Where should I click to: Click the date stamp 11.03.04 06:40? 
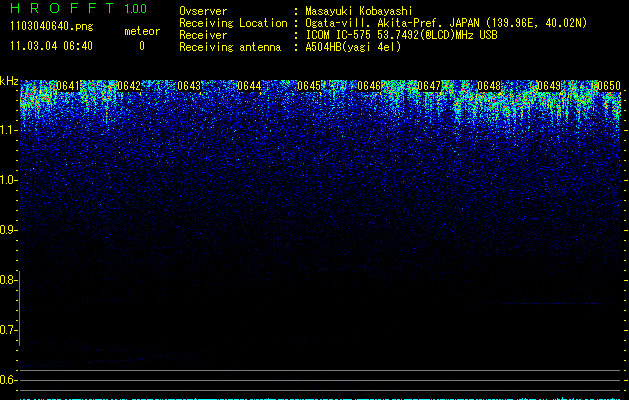tap(51, 46)
